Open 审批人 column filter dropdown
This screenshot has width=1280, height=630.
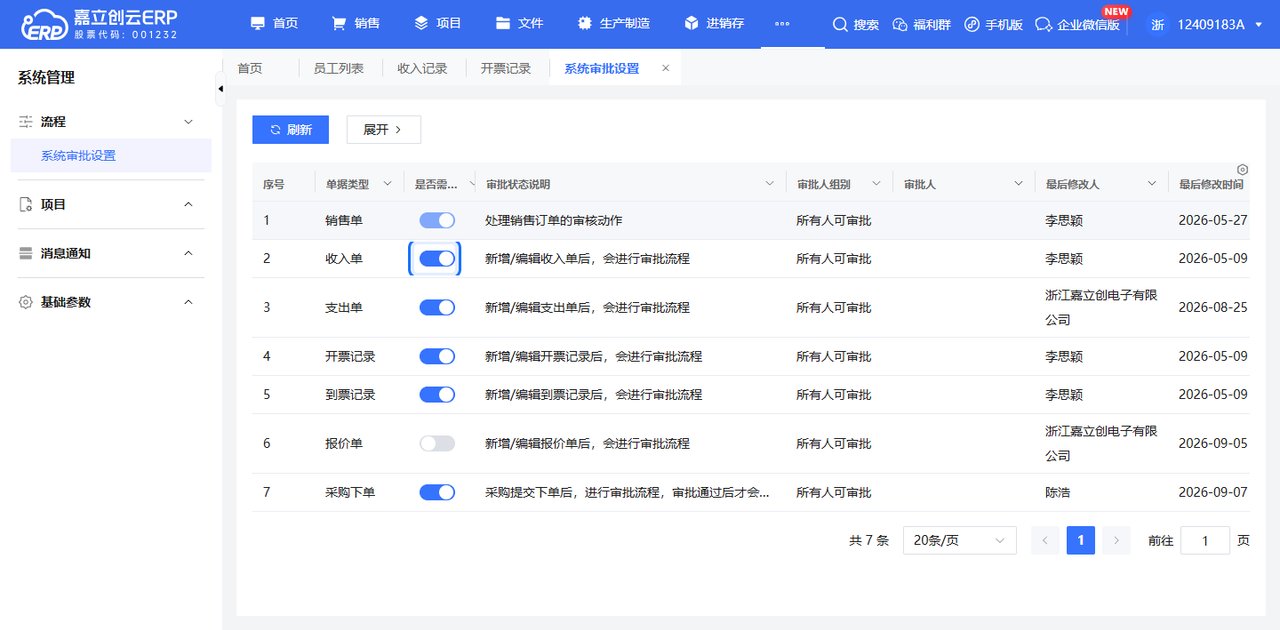coord(1018,184)
